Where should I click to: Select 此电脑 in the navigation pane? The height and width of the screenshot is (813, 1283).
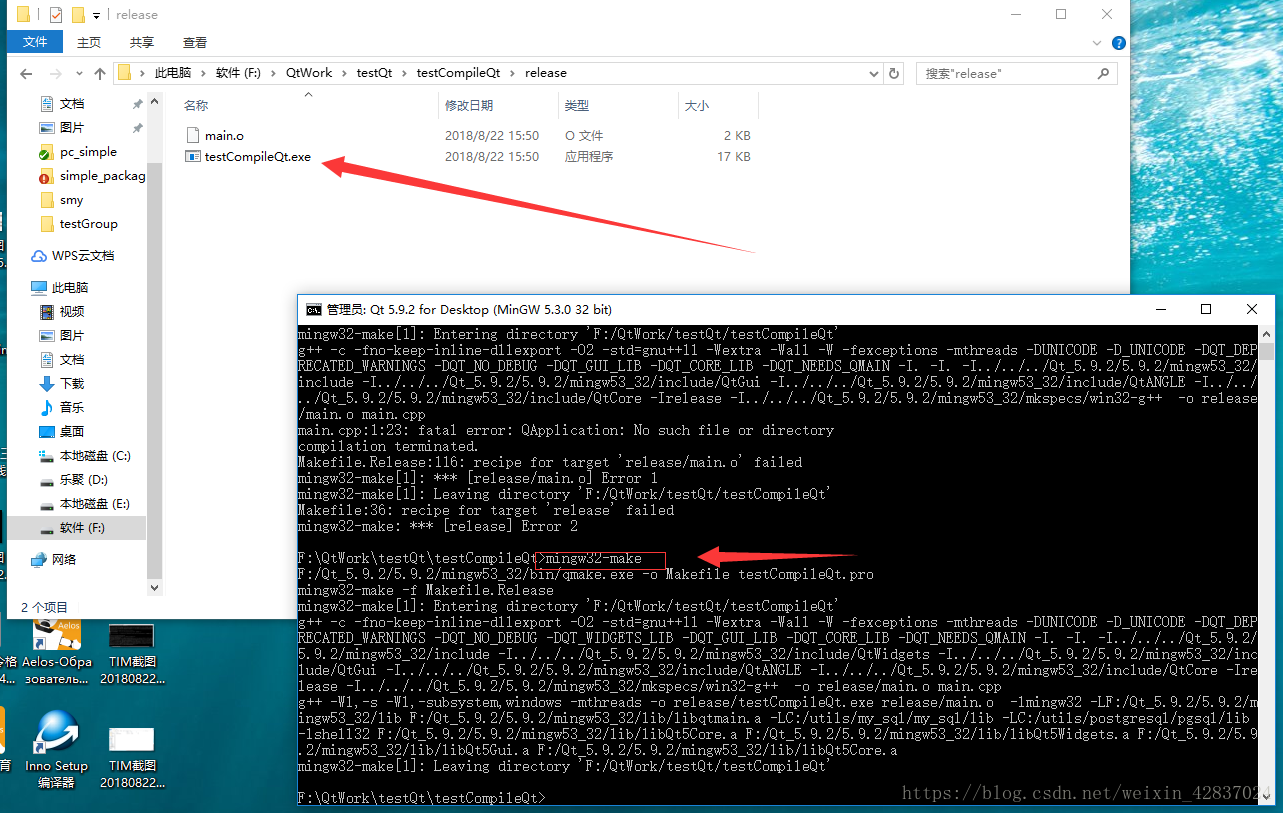(x=70, y=288)
